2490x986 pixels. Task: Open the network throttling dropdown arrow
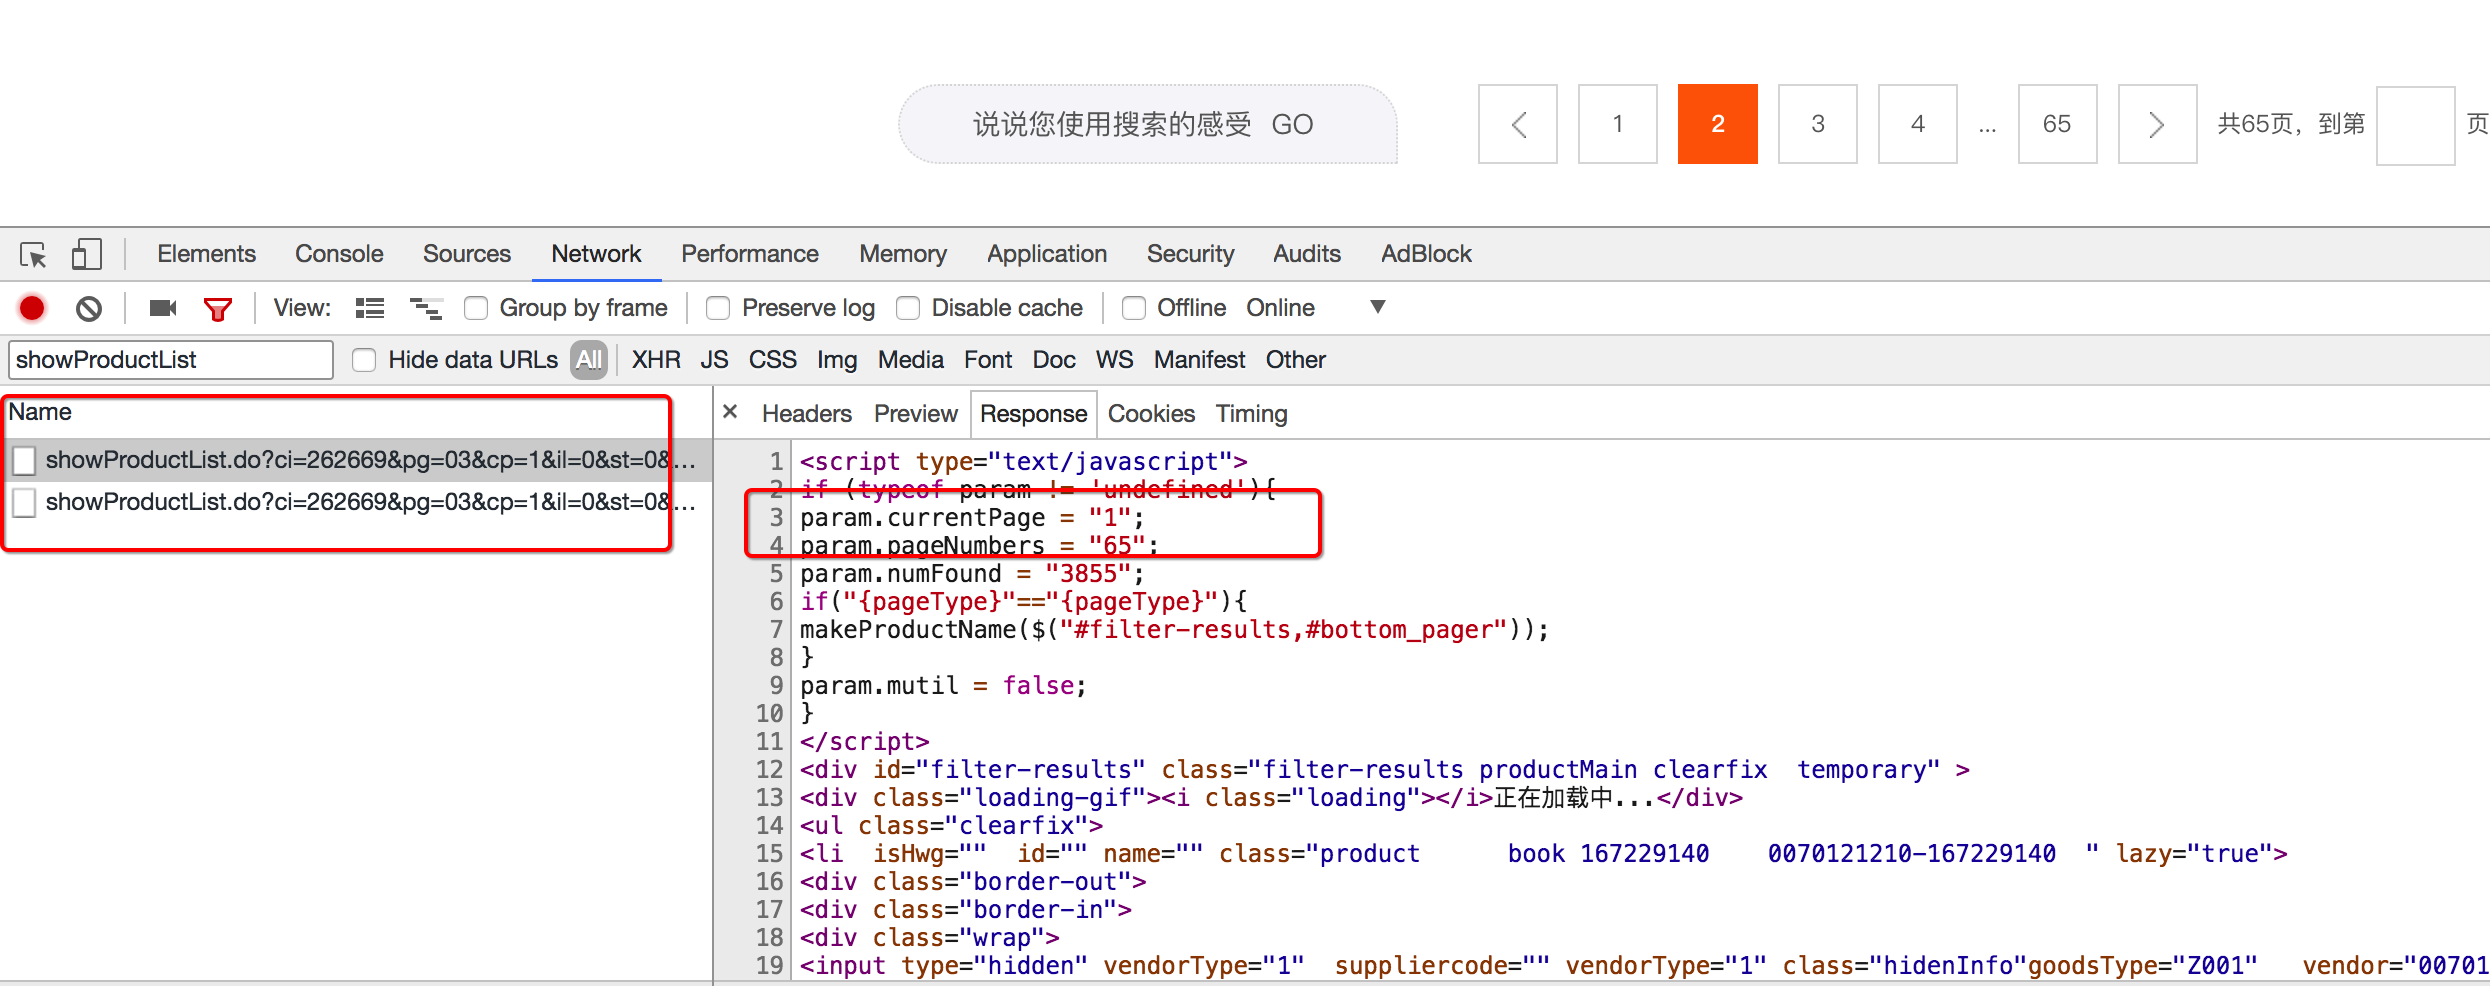(1377, 307)
